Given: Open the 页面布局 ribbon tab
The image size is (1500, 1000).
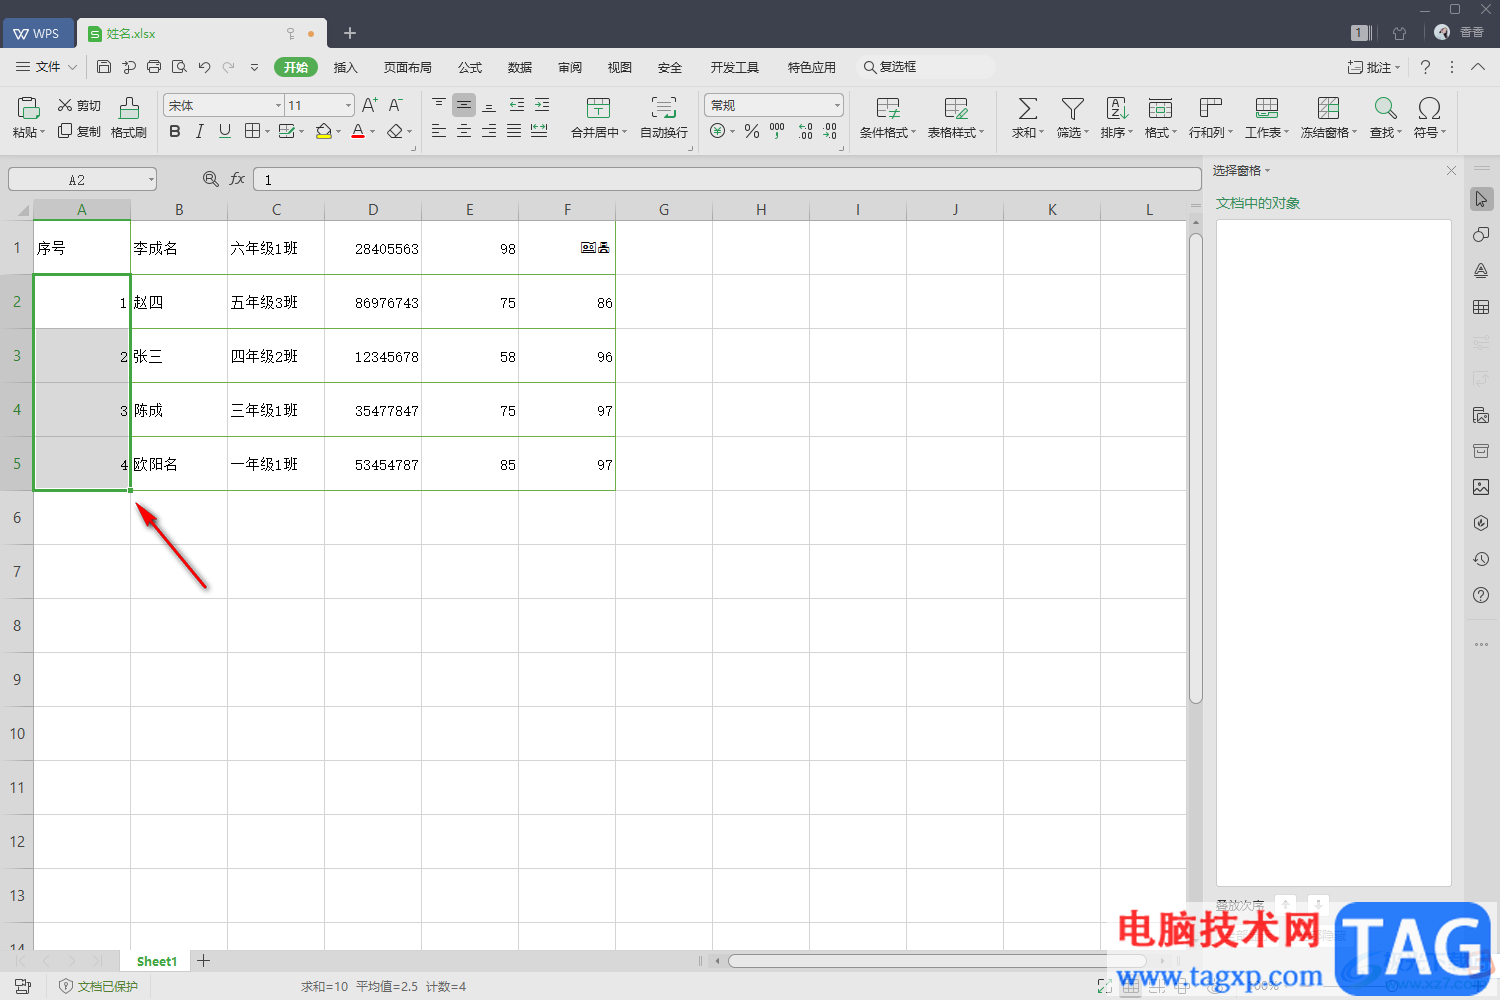Looking at the screenshot, I should [x=408, y=67].
